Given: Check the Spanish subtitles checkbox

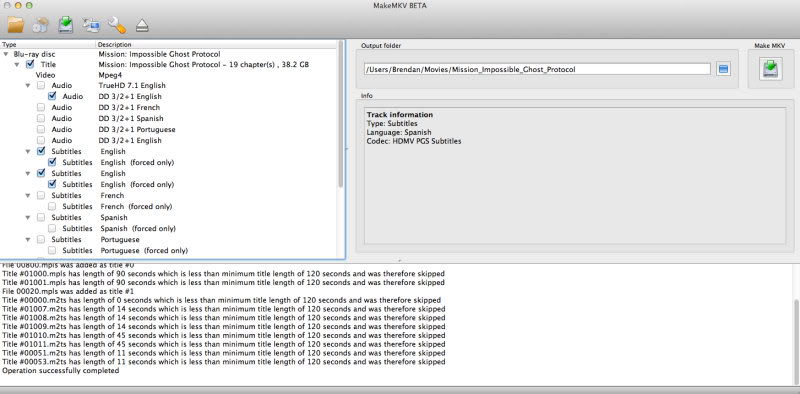Looking at the screenshot, I should [41, 217].
